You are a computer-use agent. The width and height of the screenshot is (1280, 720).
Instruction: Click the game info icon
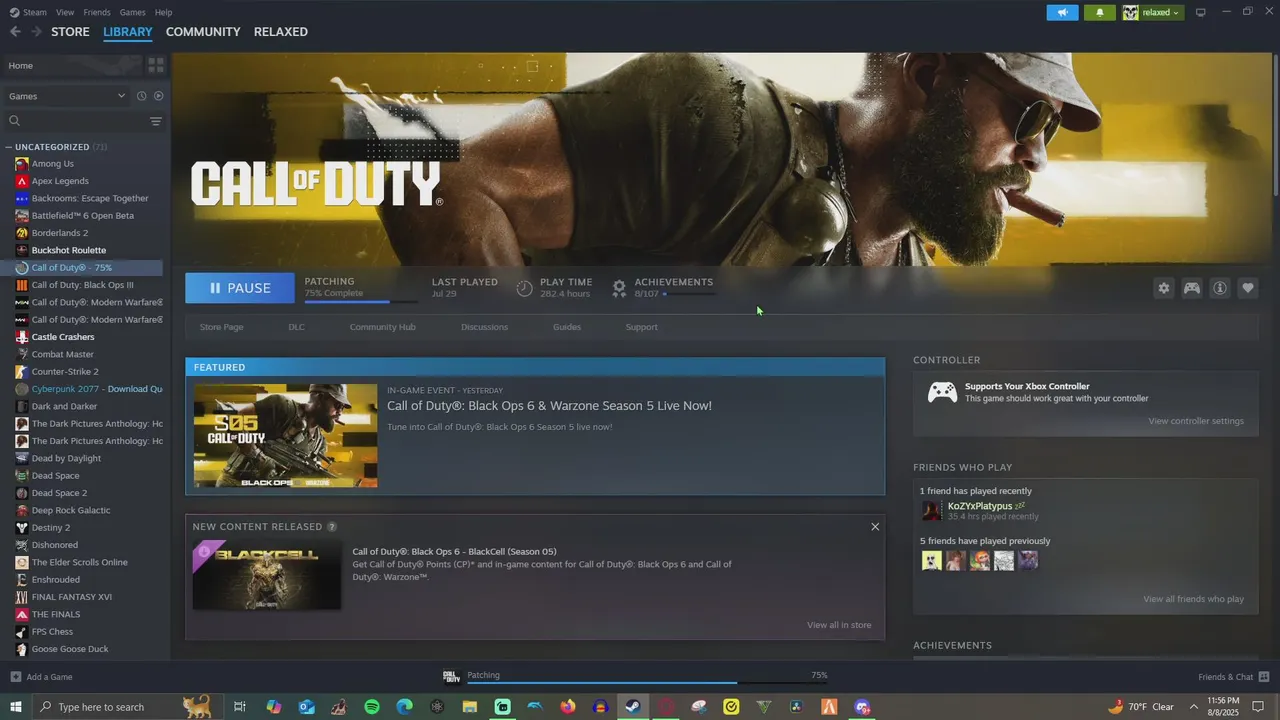[x=1220, y=288]
